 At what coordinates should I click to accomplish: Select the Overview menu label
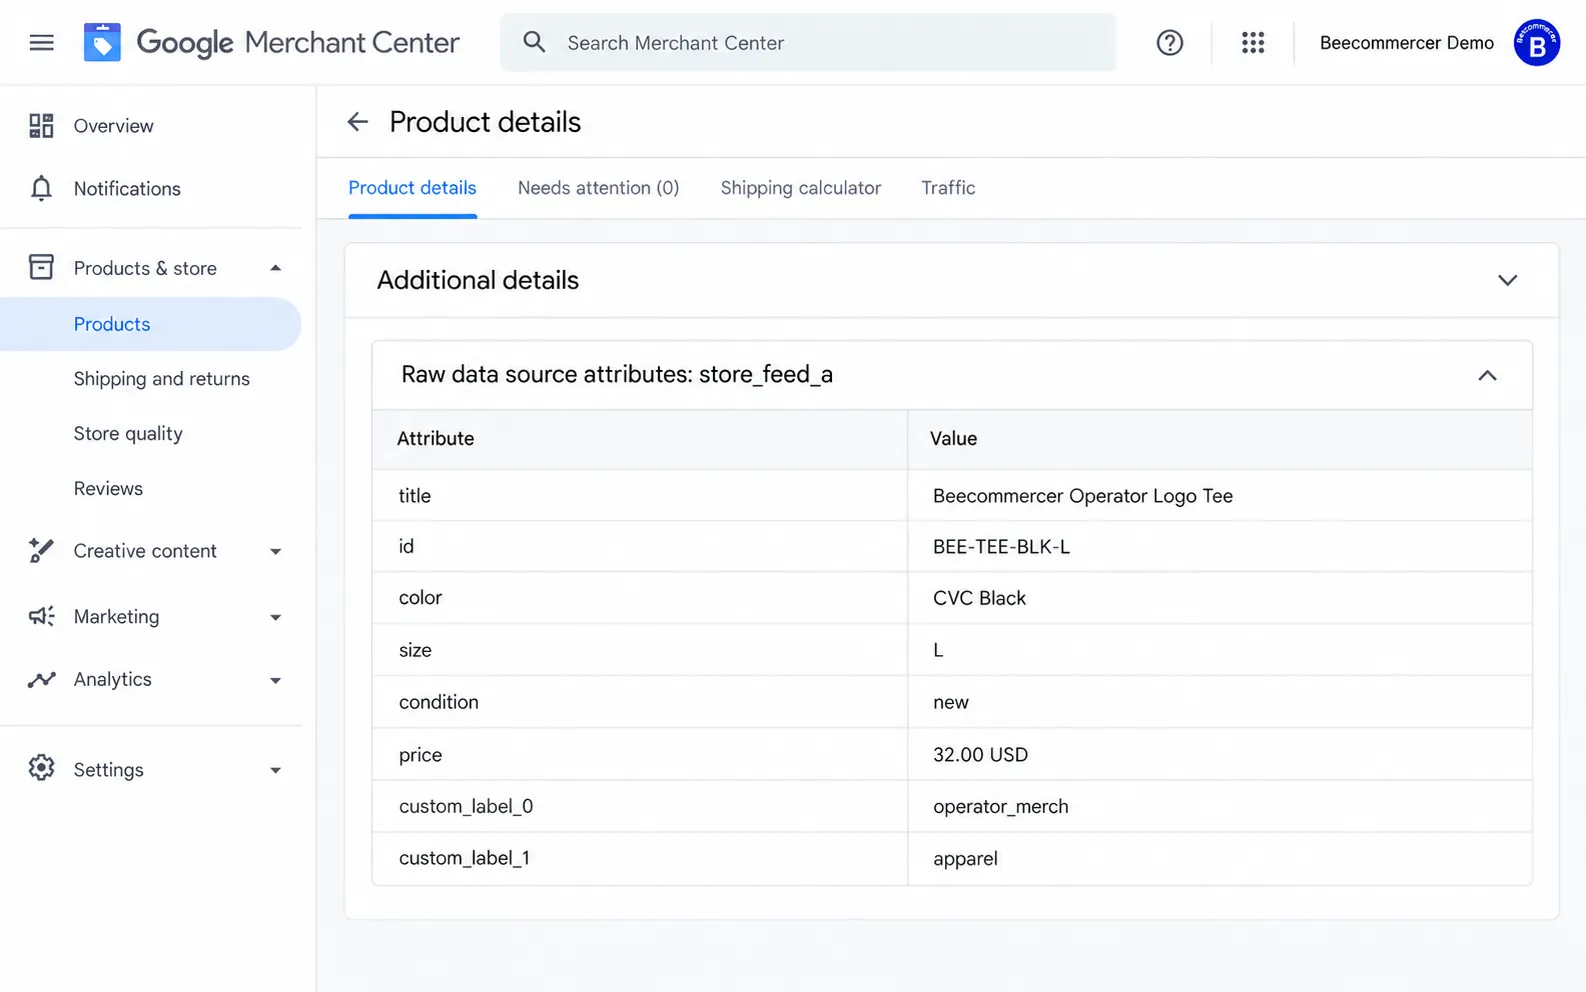coord(114,126)
